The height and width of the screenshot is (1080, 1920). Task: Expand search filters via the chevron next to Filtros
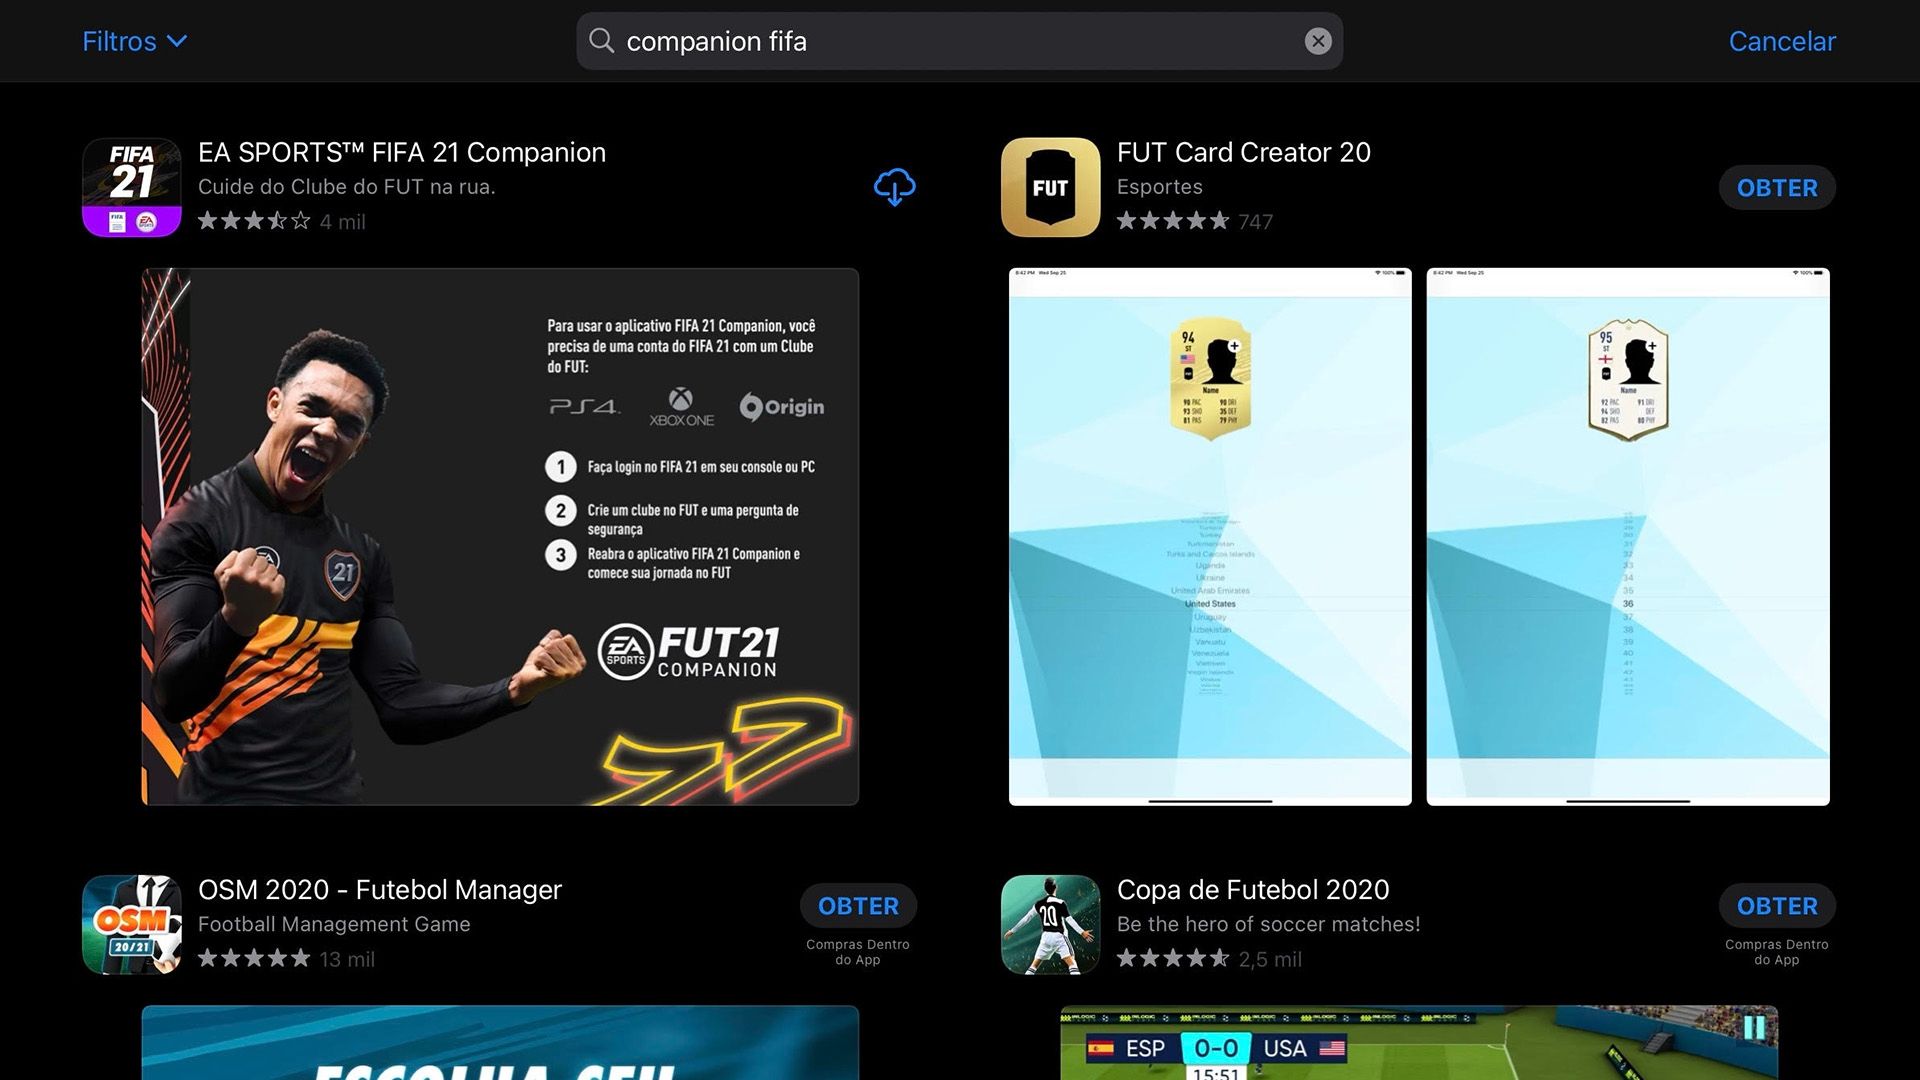(178, 42)
